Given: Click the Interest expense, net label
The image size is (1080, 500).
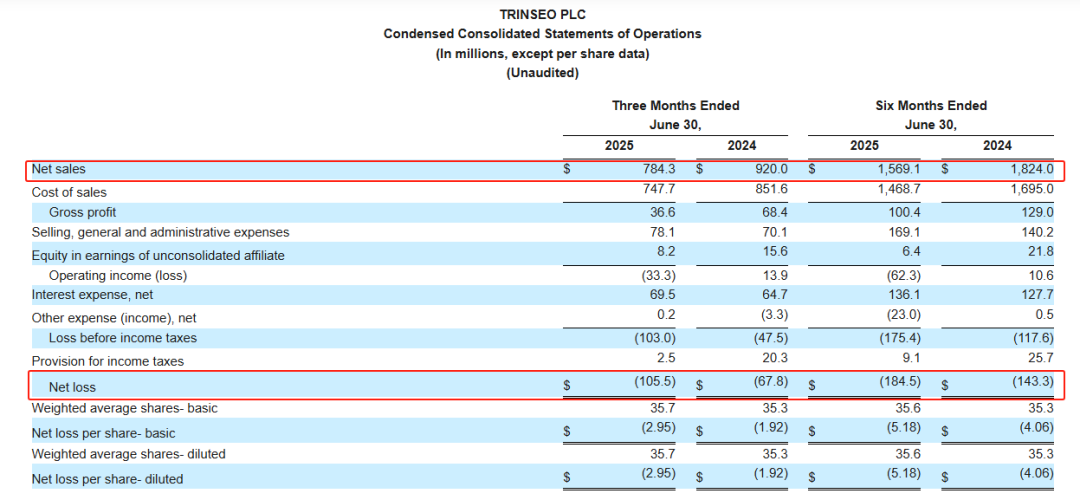Looking at the screenshot, I should pos(92,295).
